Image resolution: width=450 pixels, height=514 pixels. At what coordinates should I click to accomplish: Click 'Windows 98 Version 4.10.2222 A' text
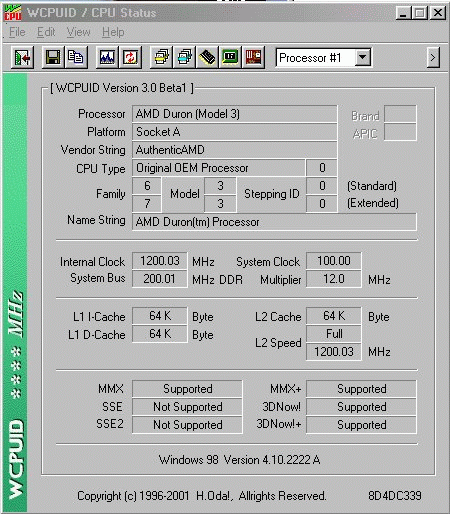[x=240, y=460]
